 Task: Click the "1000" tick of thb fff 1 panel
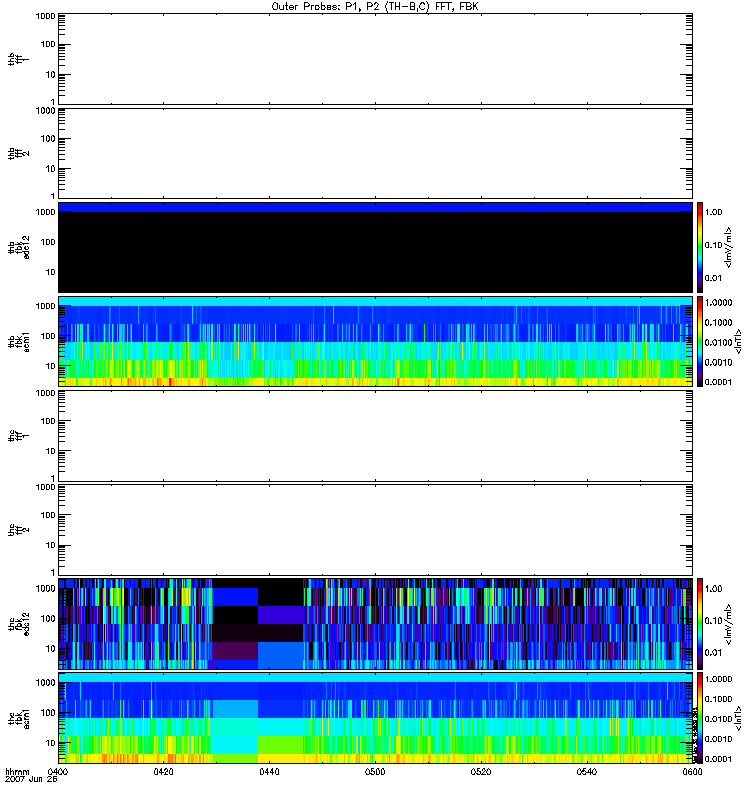tap(45, 16)
